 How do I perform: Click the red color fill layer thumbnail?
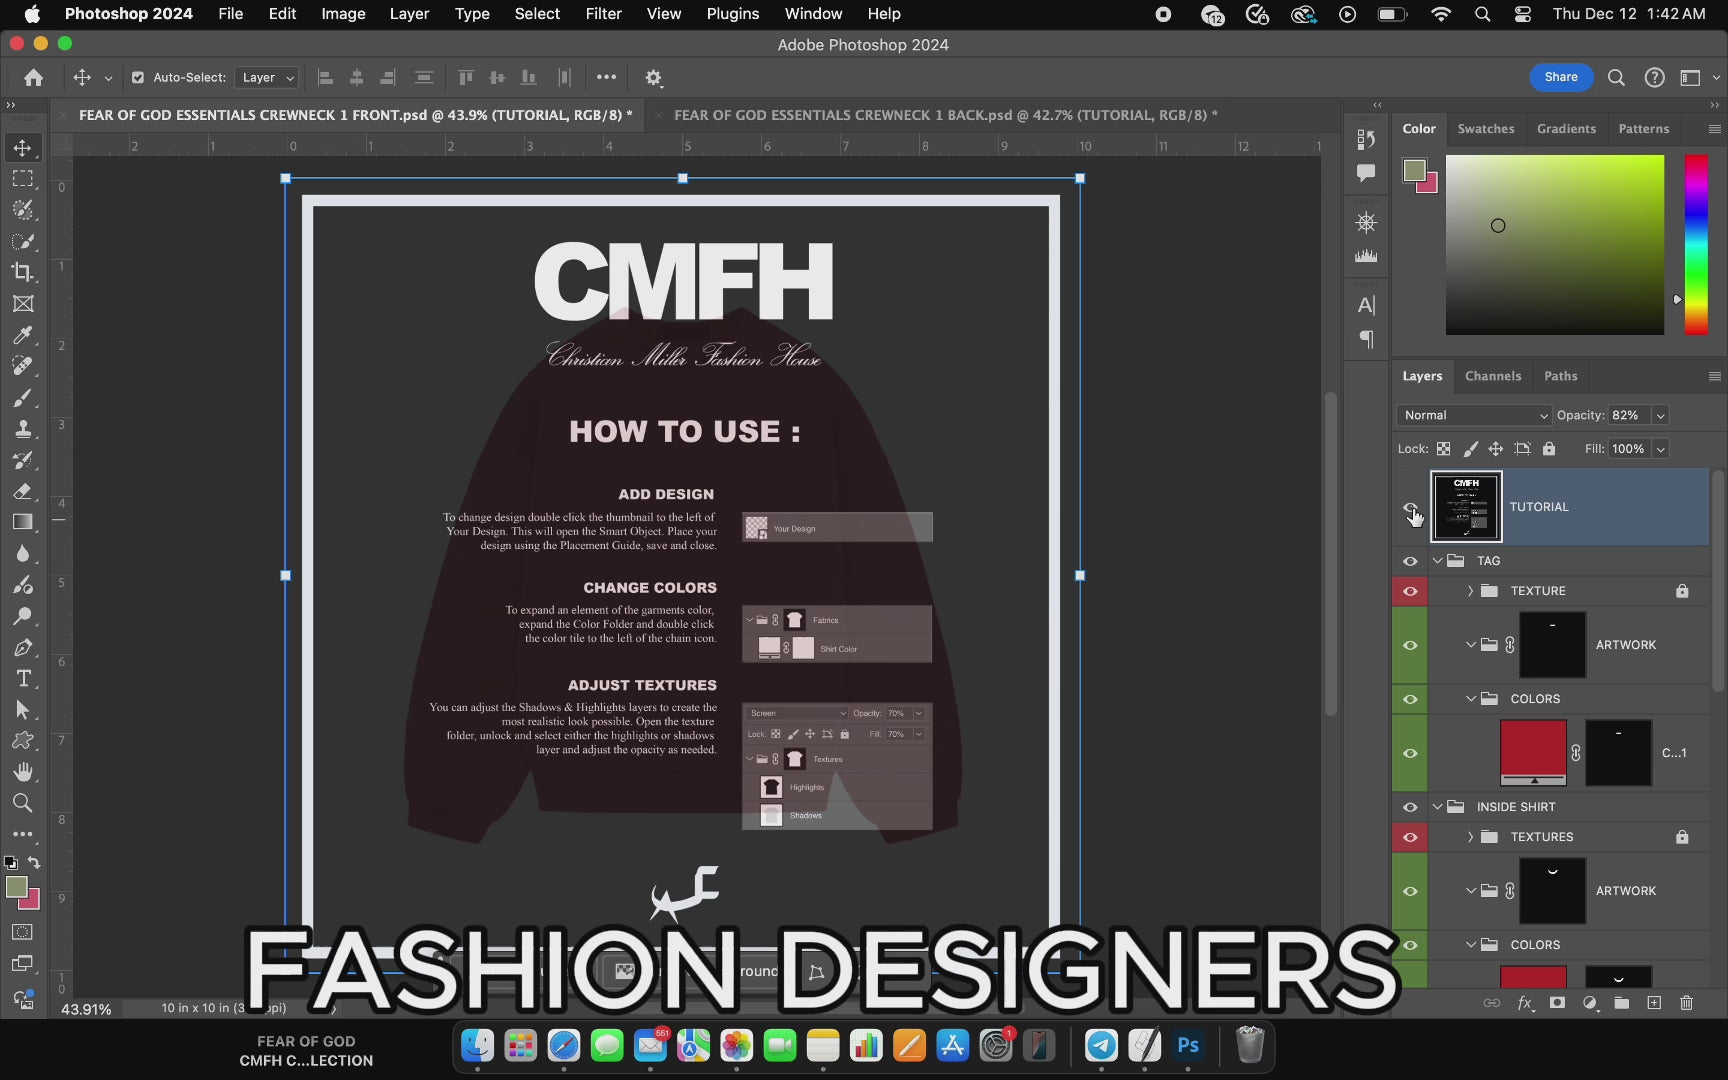(x=1533, y=752)
